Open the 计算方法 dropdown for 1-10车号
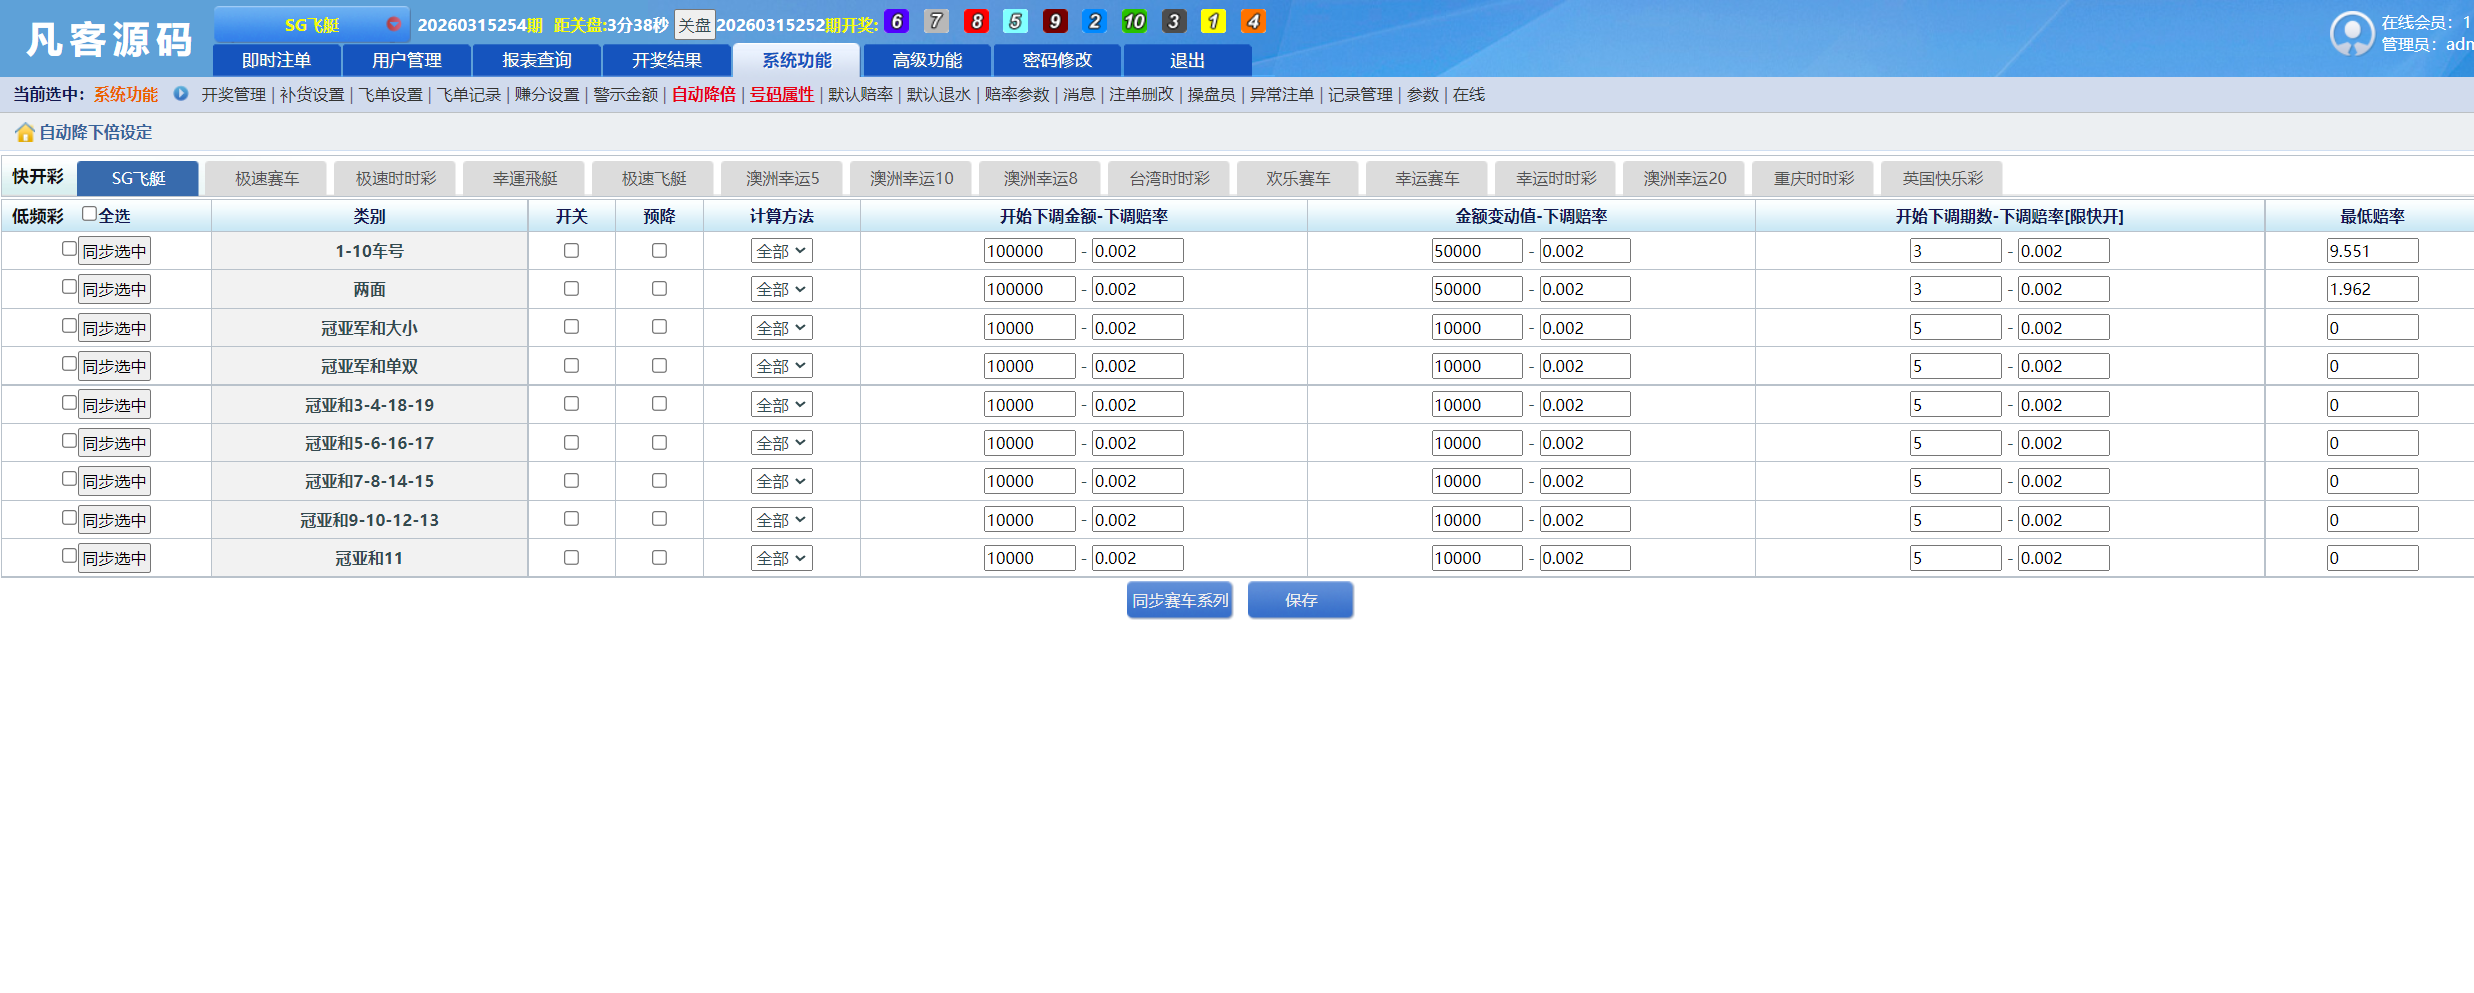Screen dimensions: 2474x993 pos(781,250)
